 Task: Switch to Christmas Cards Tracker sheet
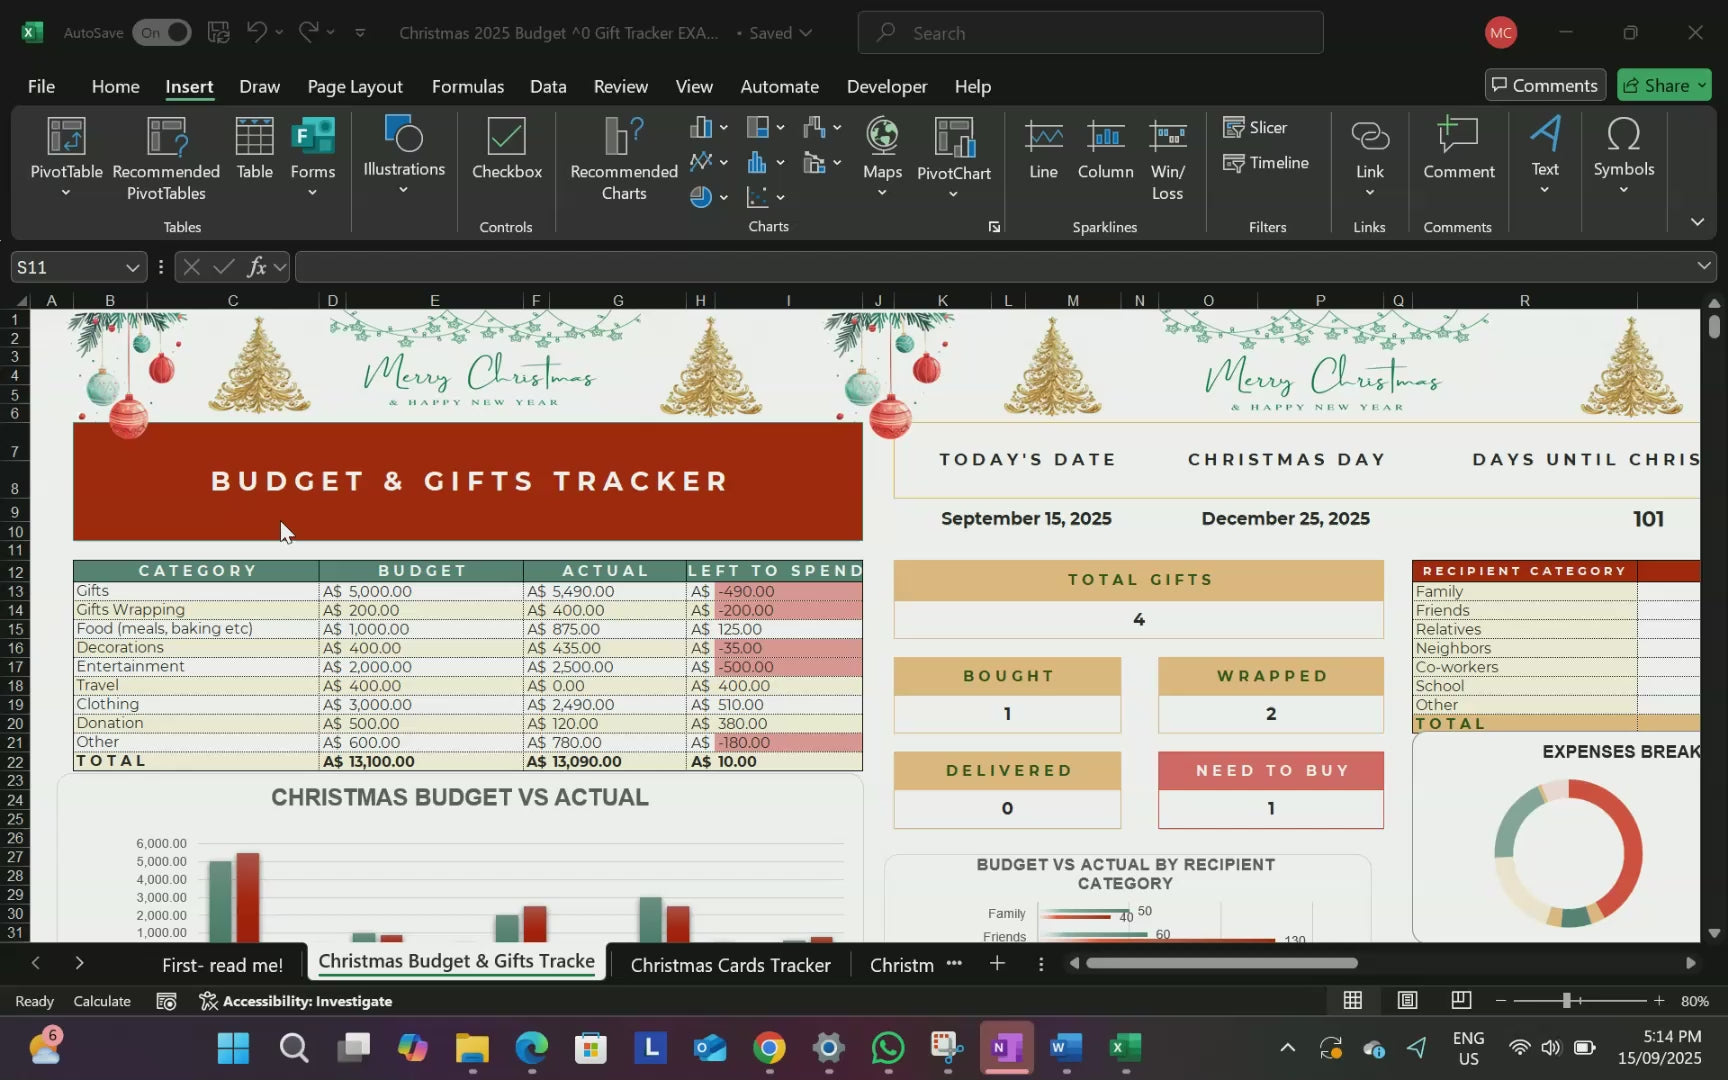click(x=730, y=965)
